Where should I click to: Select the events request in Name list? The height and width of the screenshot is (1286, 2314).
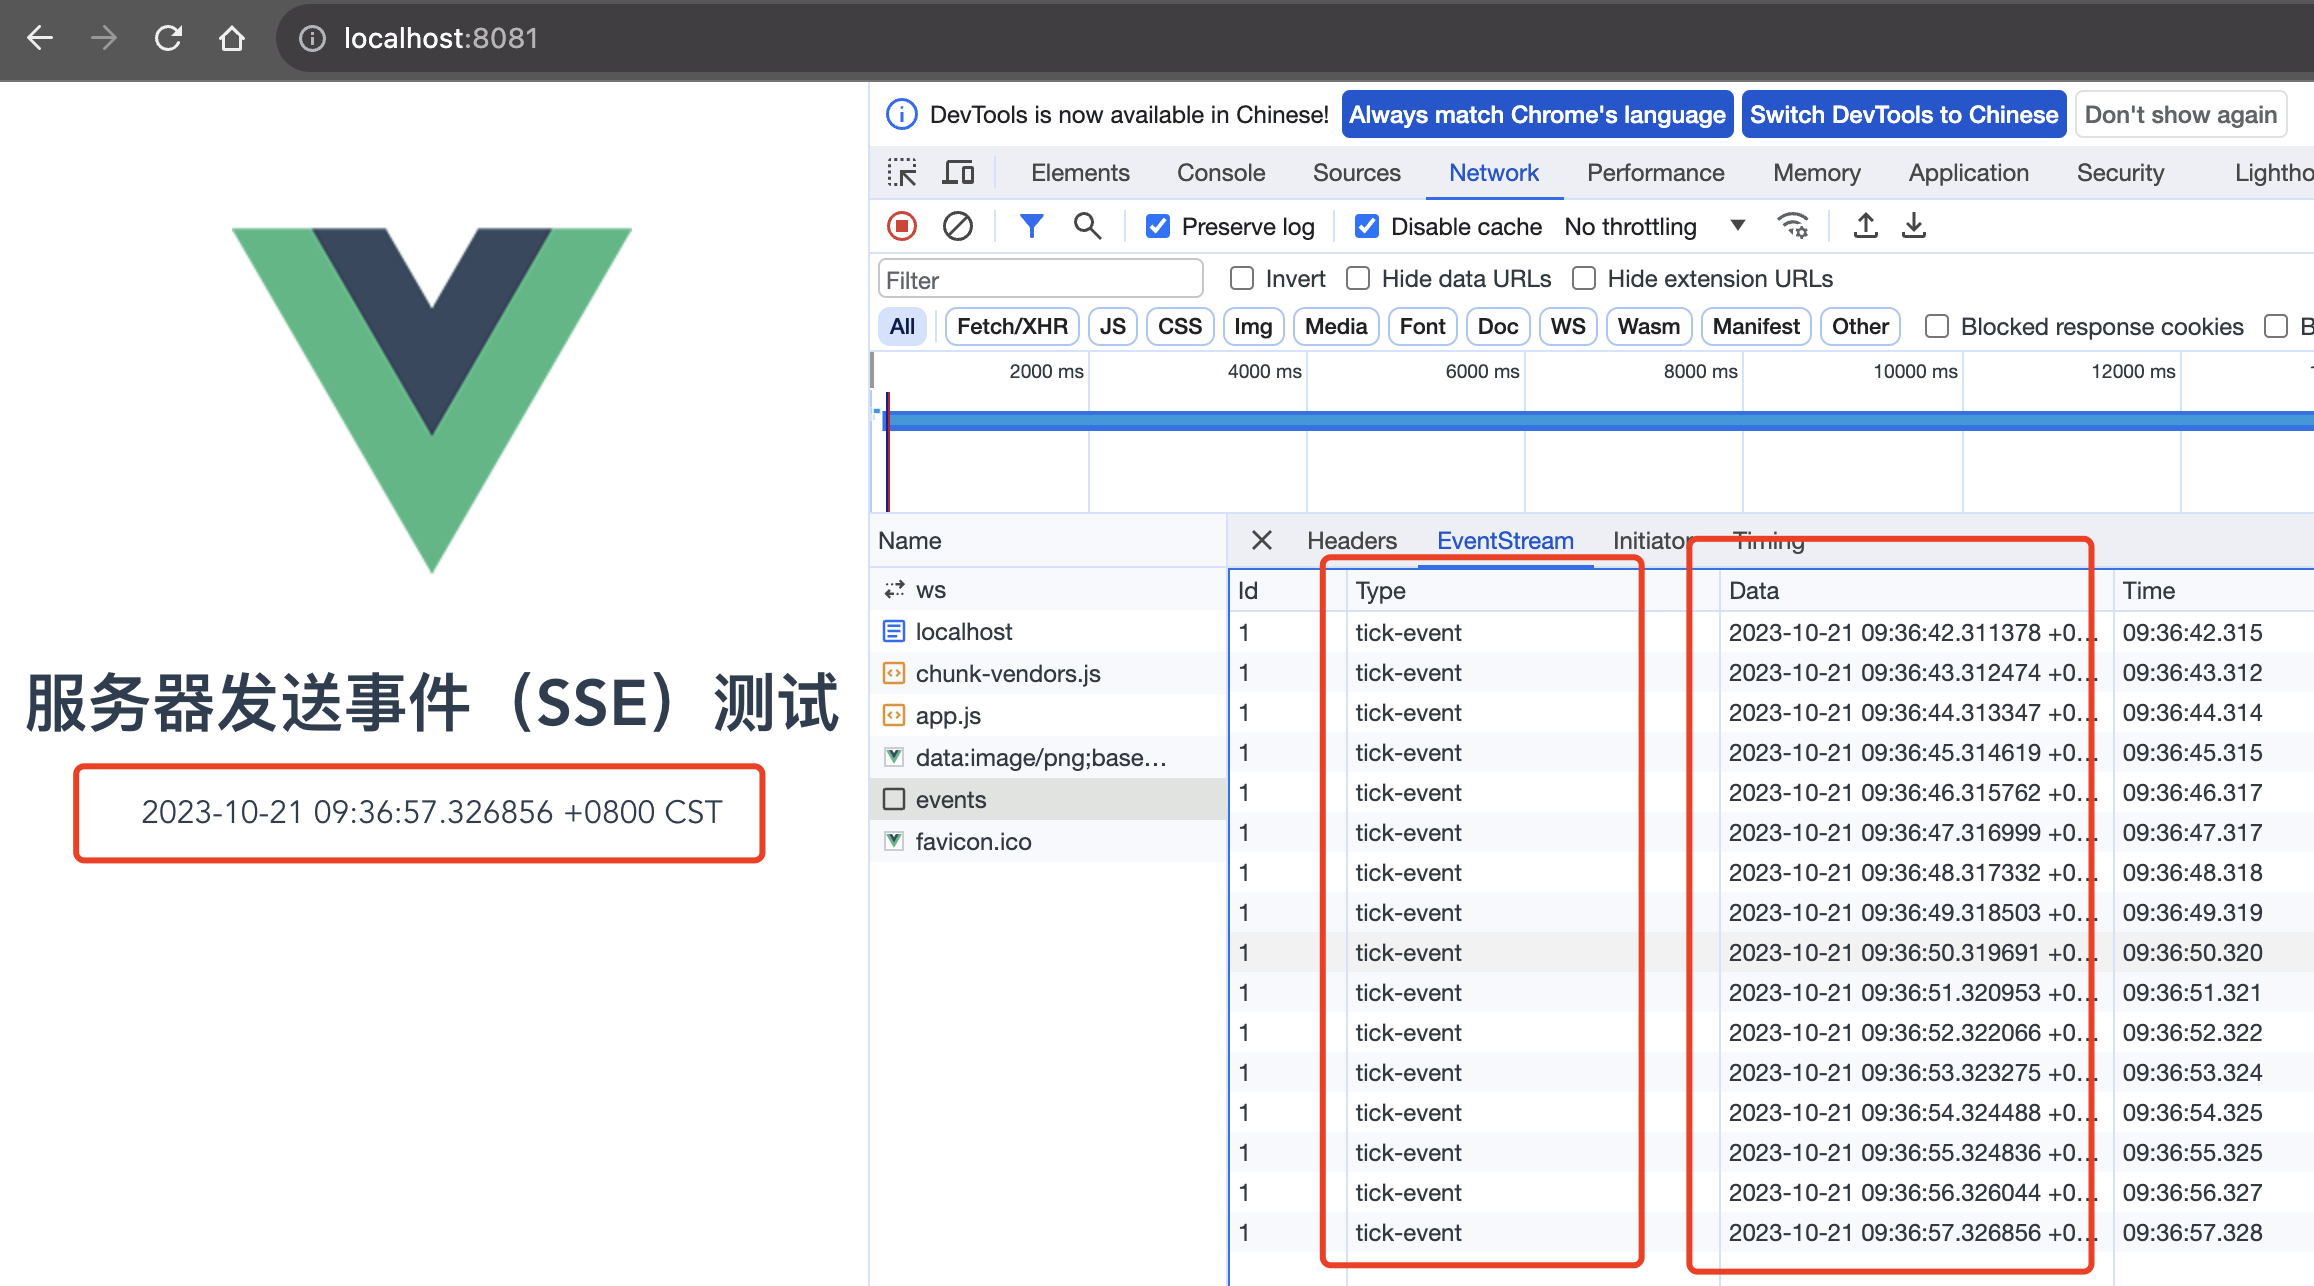[950, 799]
